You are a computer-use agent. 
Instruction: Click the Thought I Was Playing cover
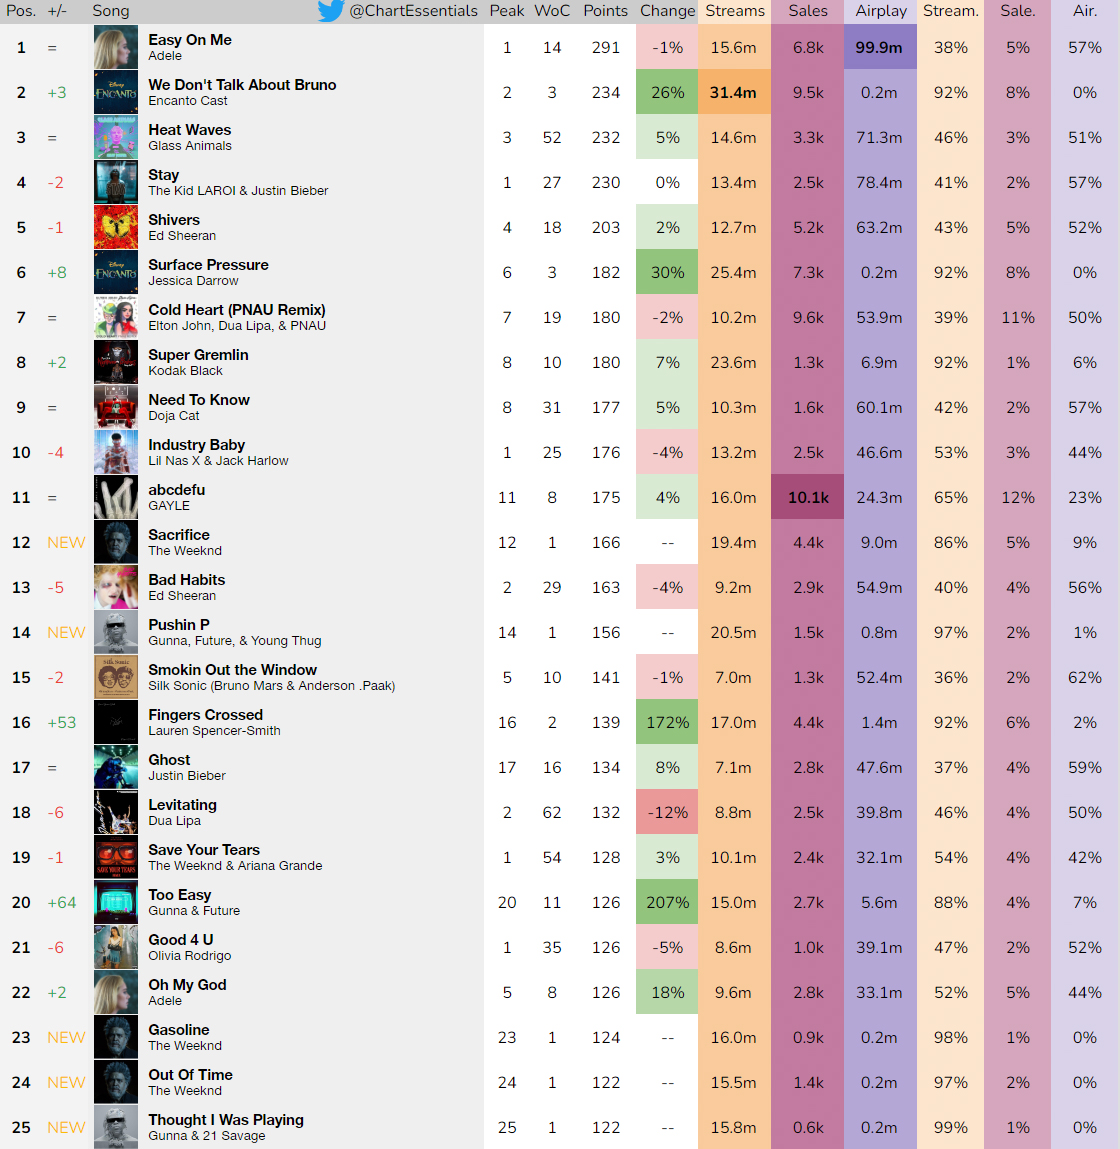tap(116, 1127)
